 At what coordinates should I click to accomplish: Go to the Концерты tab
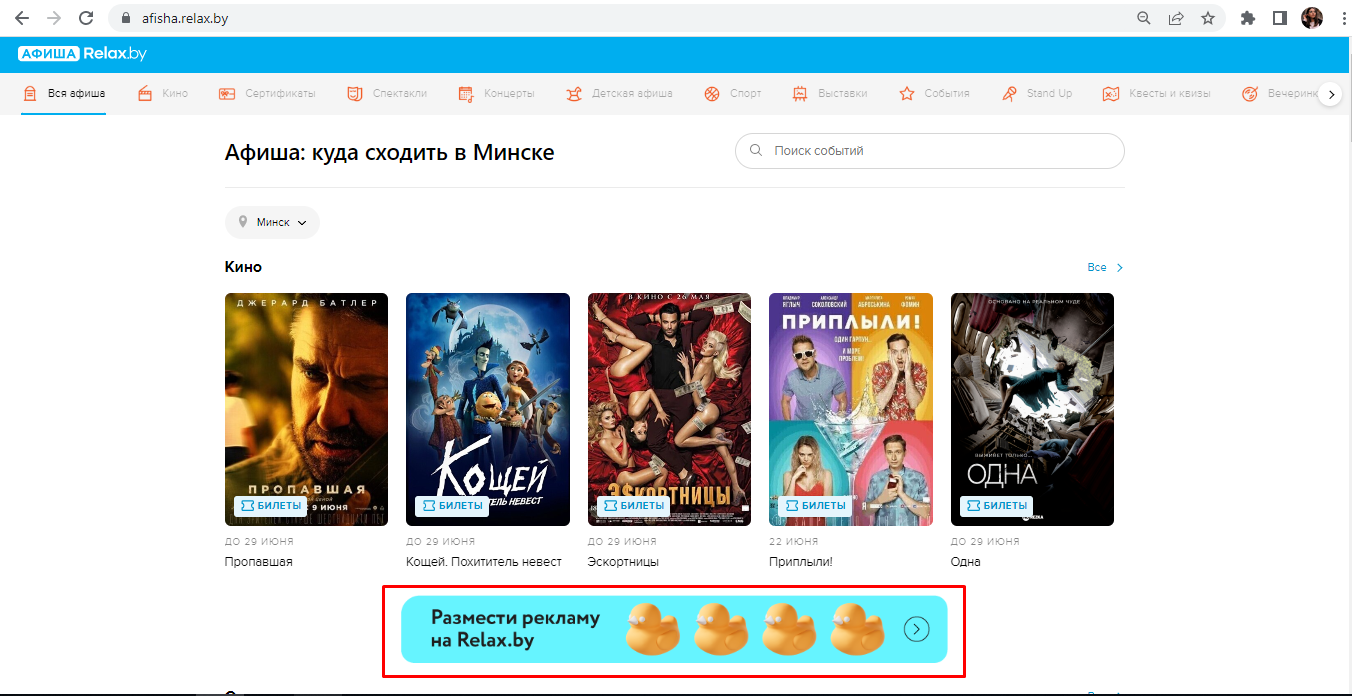click(x=496, y=93)
